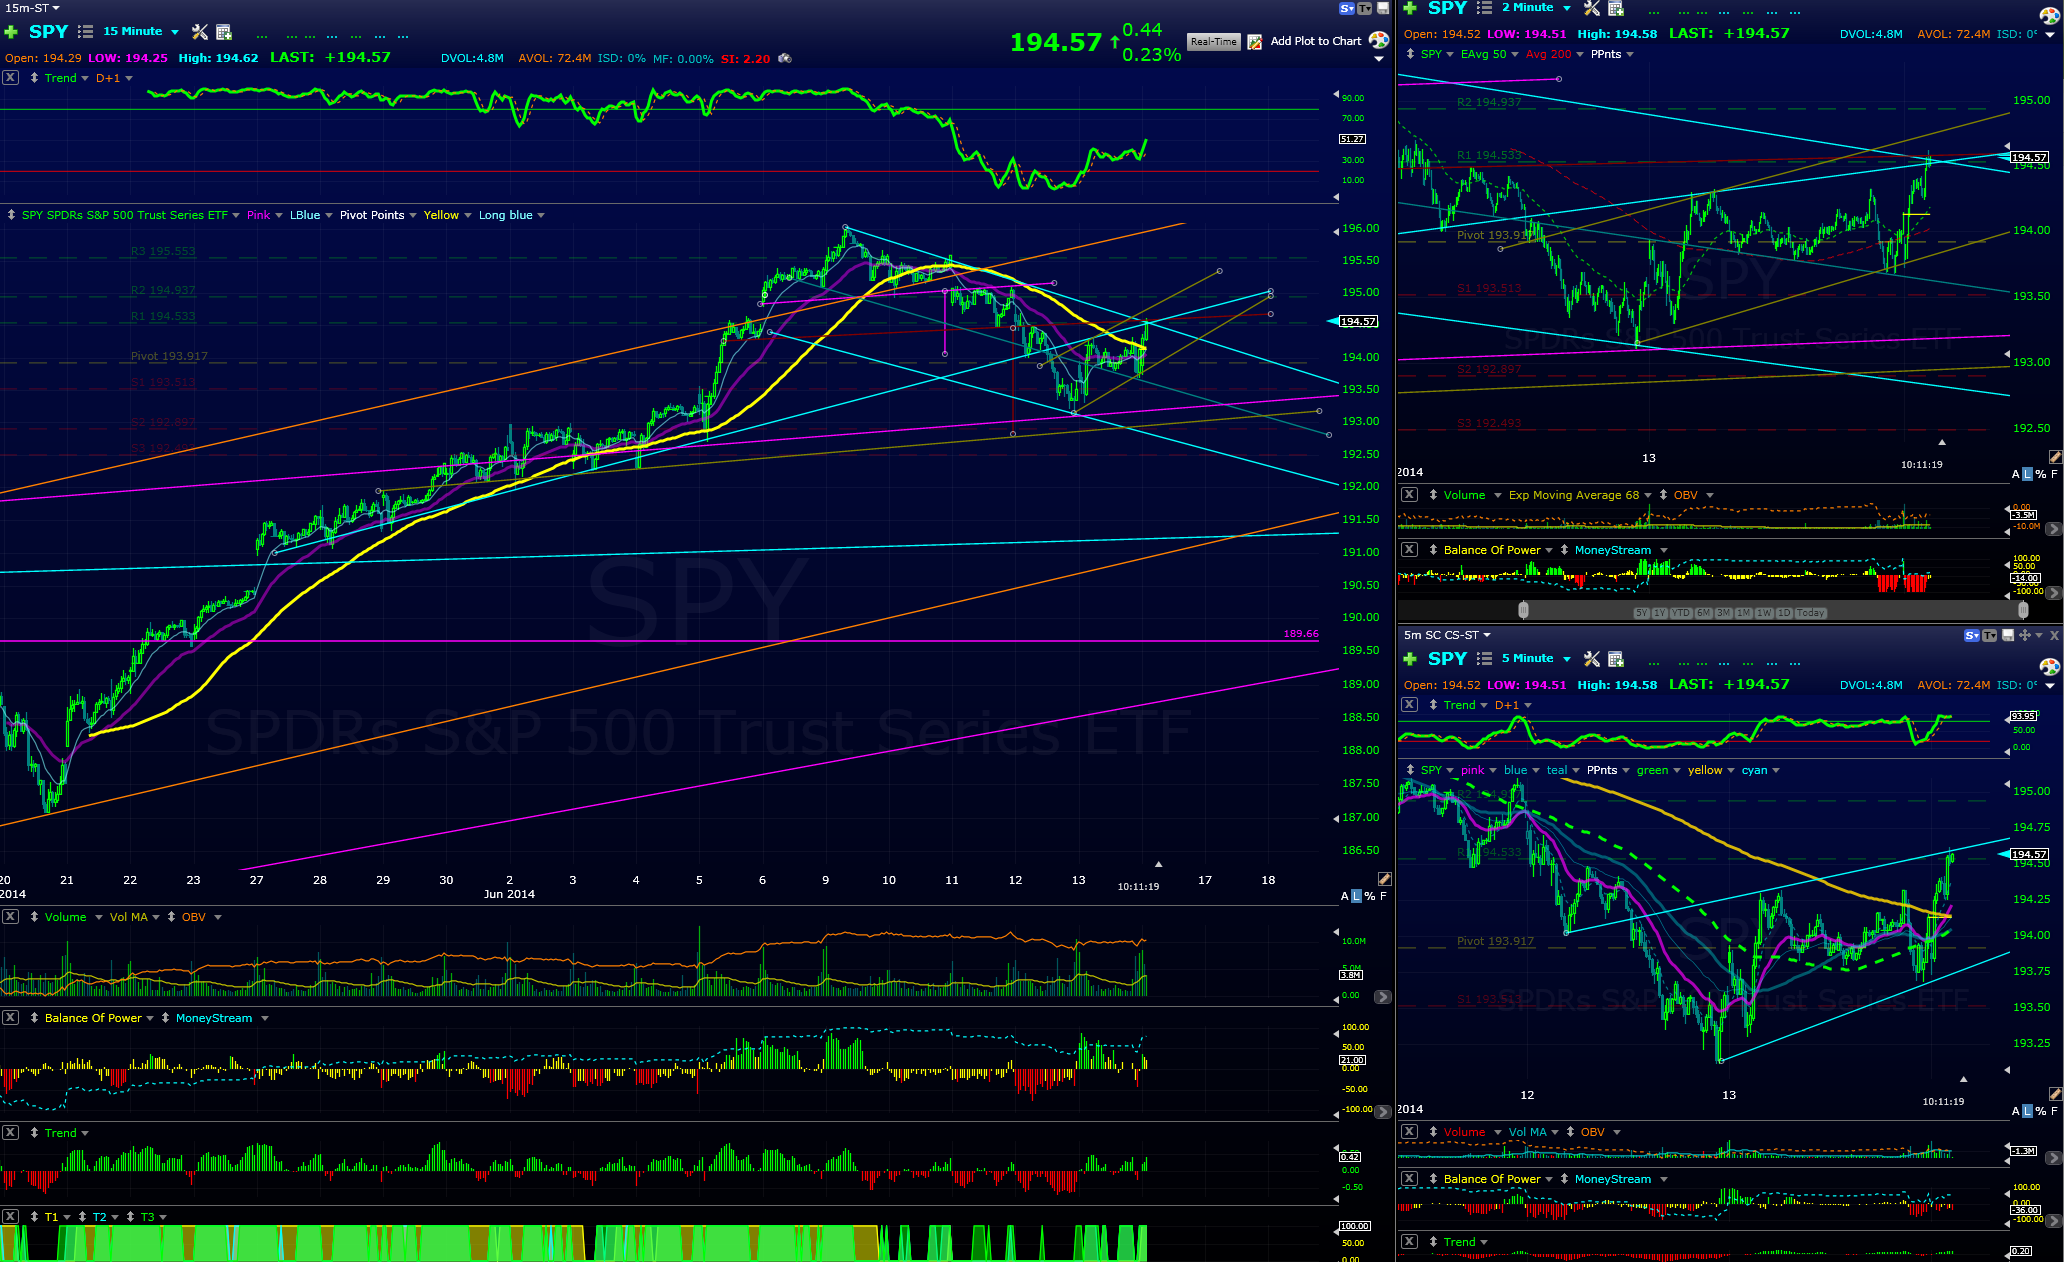Click SPY symbol in 5-minute chart
This screenshot has height=1262, width=2064.
[x=1447, y=659]
